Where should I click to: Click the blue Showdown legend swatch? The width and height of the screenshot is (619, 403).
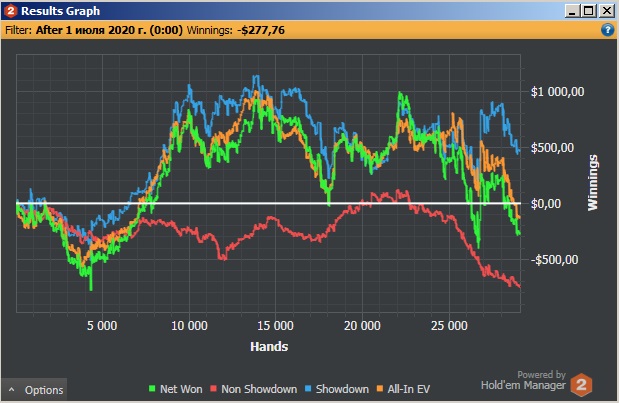[x=308, y=389]
